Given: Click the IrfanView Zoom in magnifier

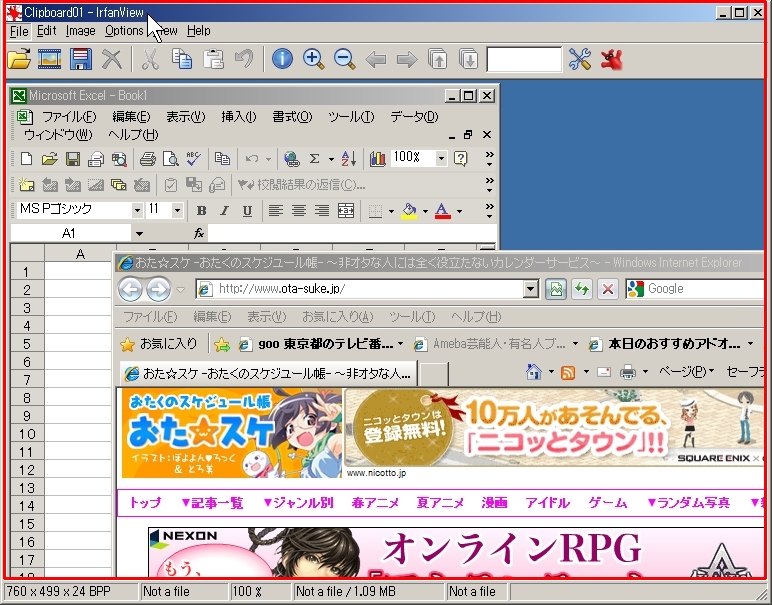Looking at the screenshot, I should [x=314, y=59].
